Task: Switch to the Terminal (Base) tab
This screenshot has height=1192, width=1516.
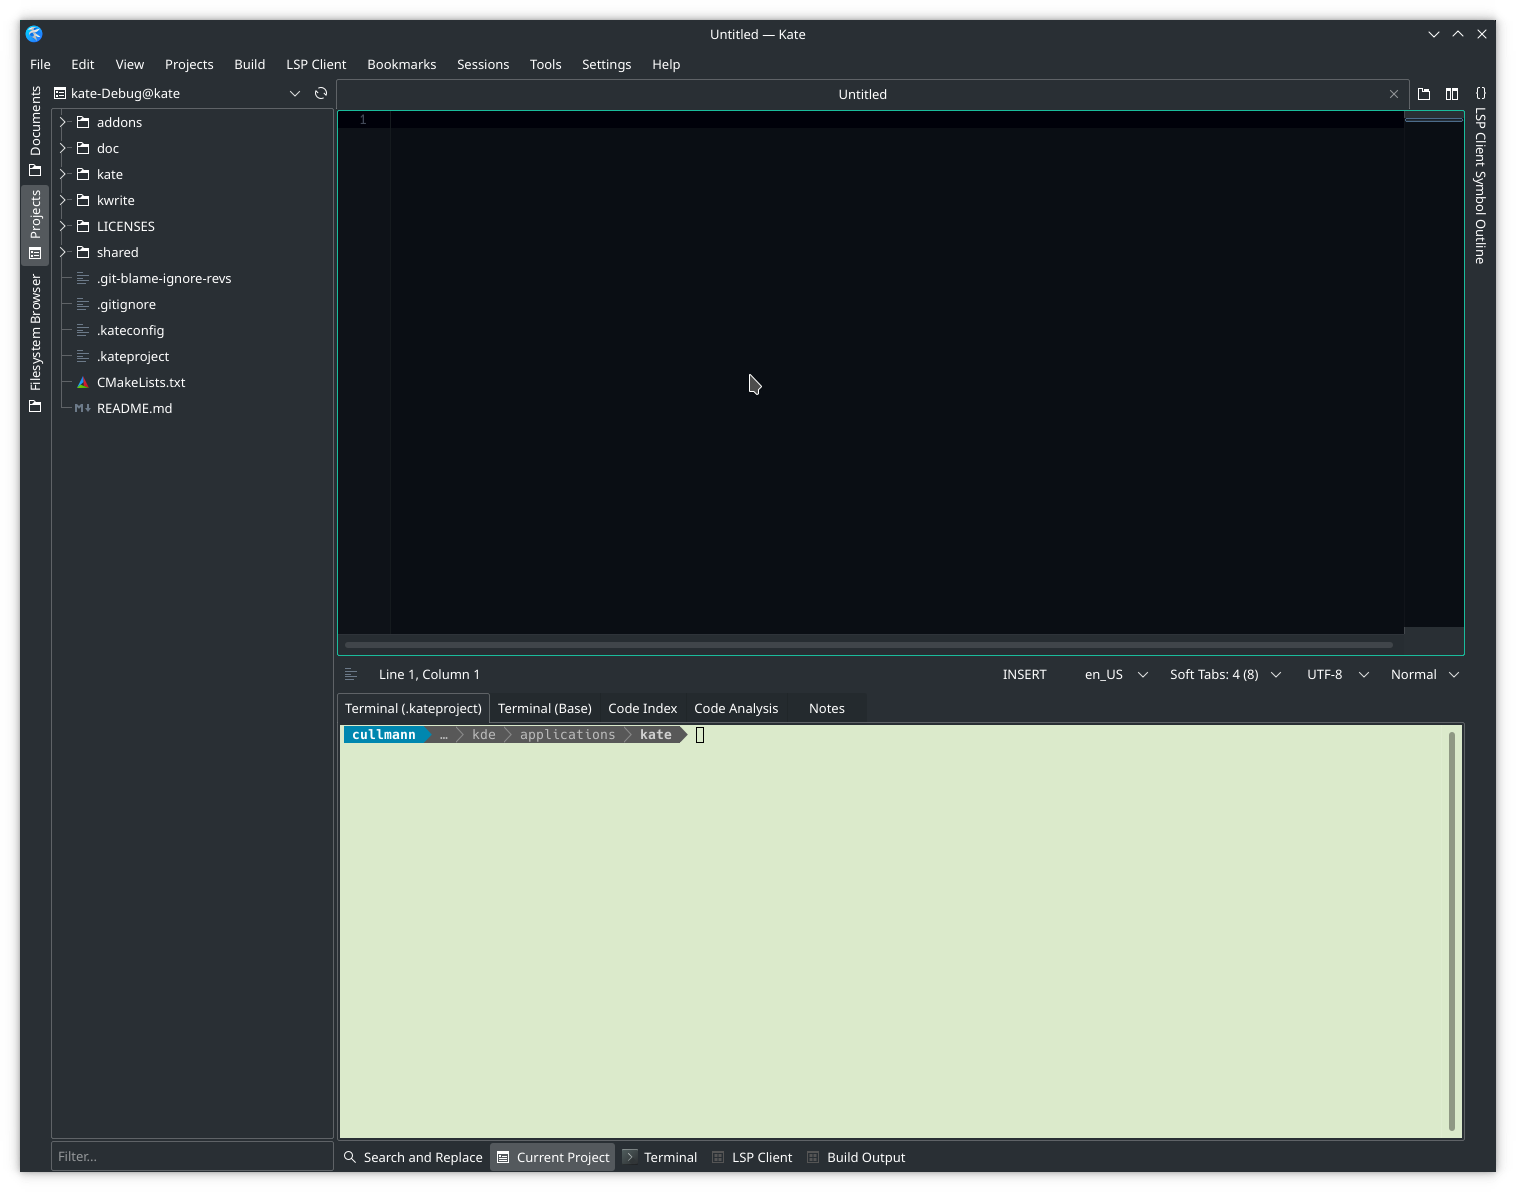Action: coord(545,708)
